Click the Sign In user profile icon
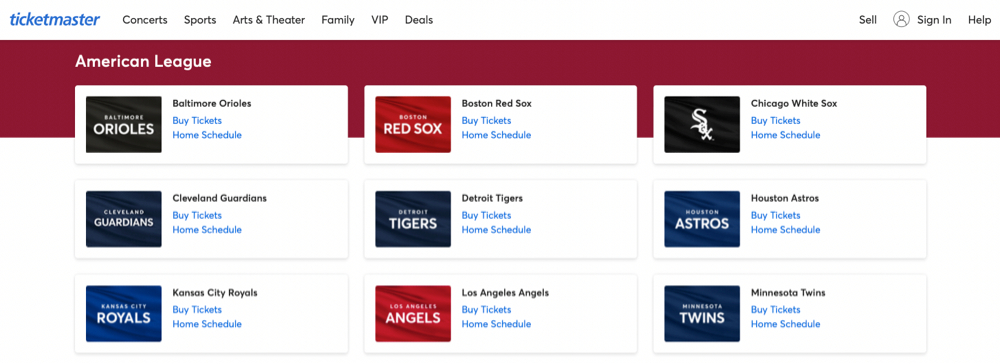The width and height of the screenshot is (1000, 364). (901, 20)
